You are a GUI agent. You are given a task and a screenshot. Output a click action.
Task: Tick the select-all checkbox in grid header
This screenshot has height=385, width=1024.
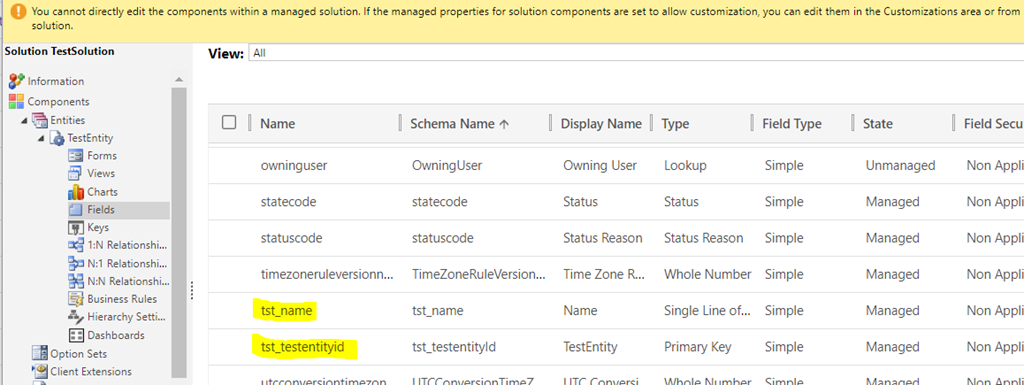click(x=229, y=123)
